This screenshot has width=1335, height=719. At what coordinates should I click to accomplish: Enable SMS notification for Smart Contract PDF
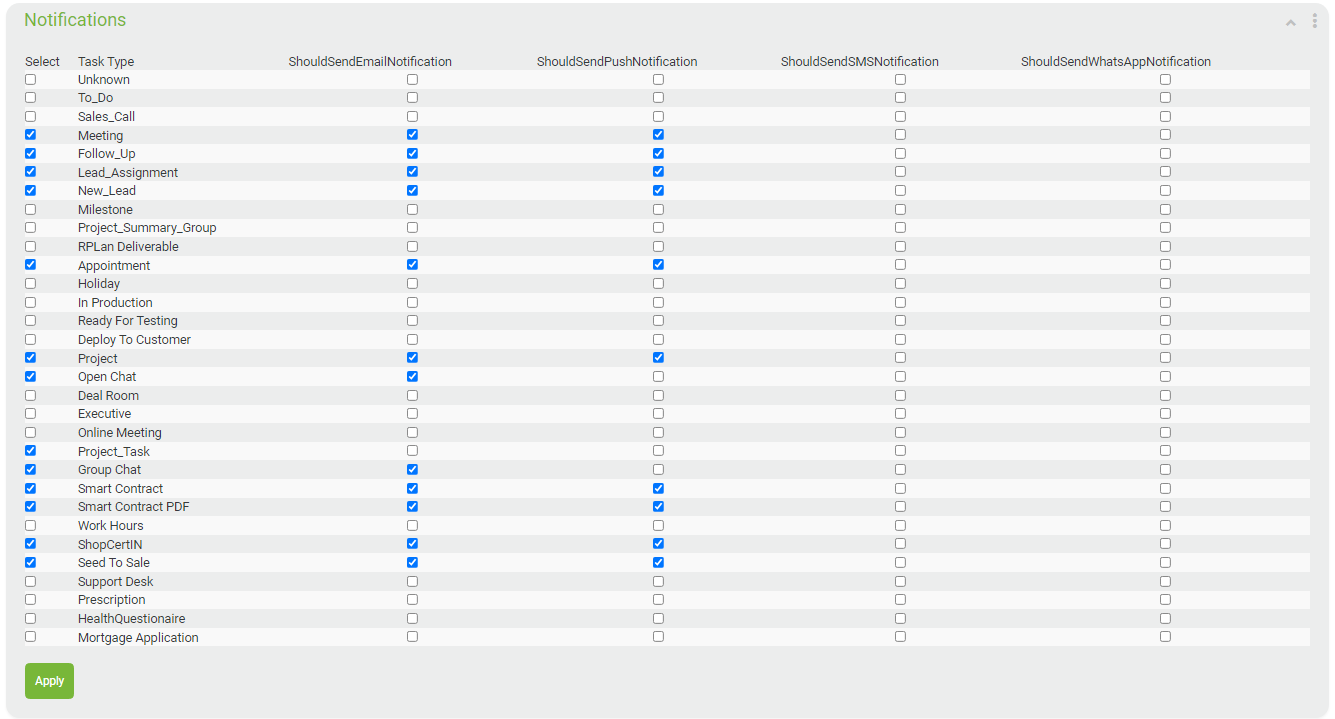(900, 507)
